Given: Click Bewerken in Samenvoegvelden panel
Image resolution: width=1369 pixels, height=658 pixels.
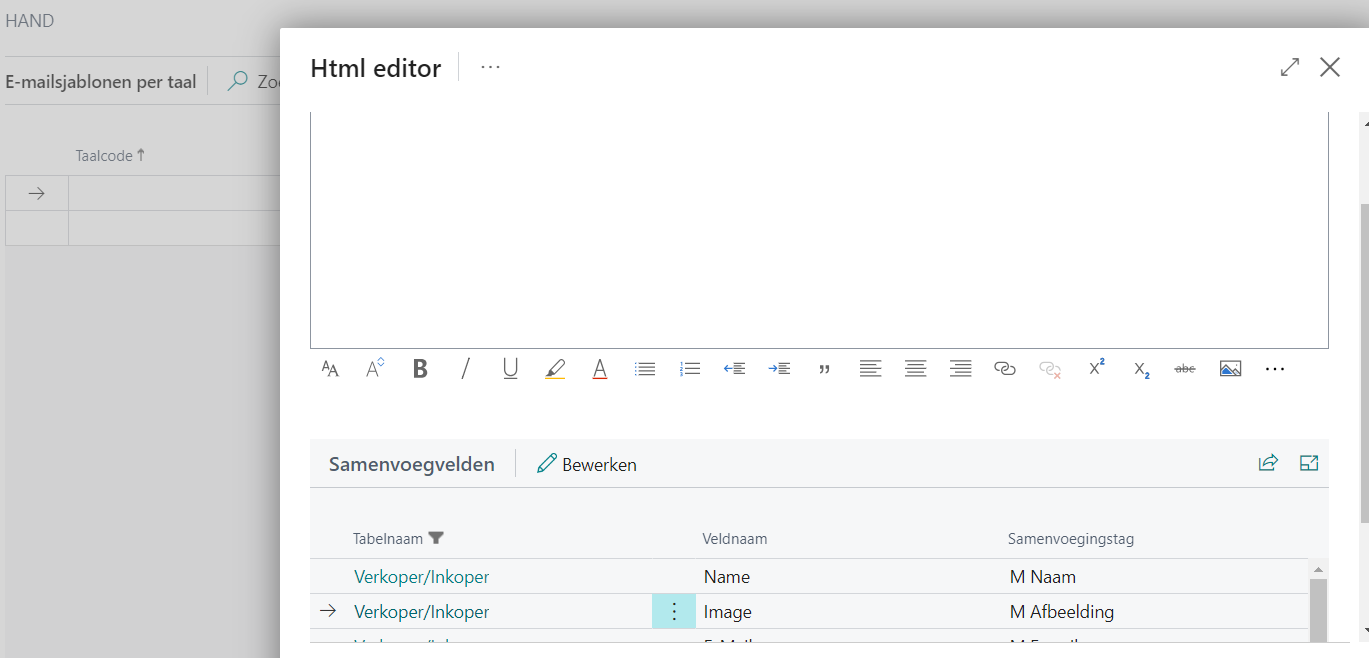Looking at the screenshot, I should click(587, 464).
